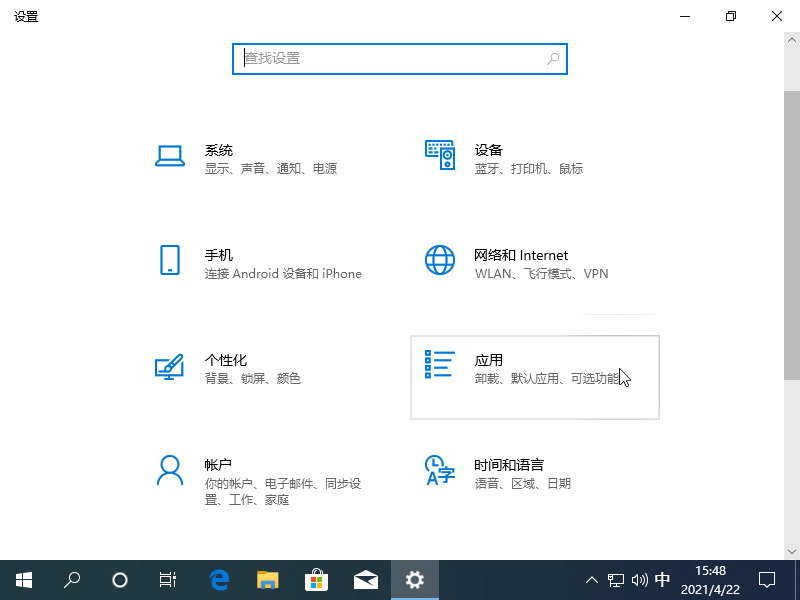Click the search magnifier in settings box
This screenshot has height=600, width=800.
(553, 59)
